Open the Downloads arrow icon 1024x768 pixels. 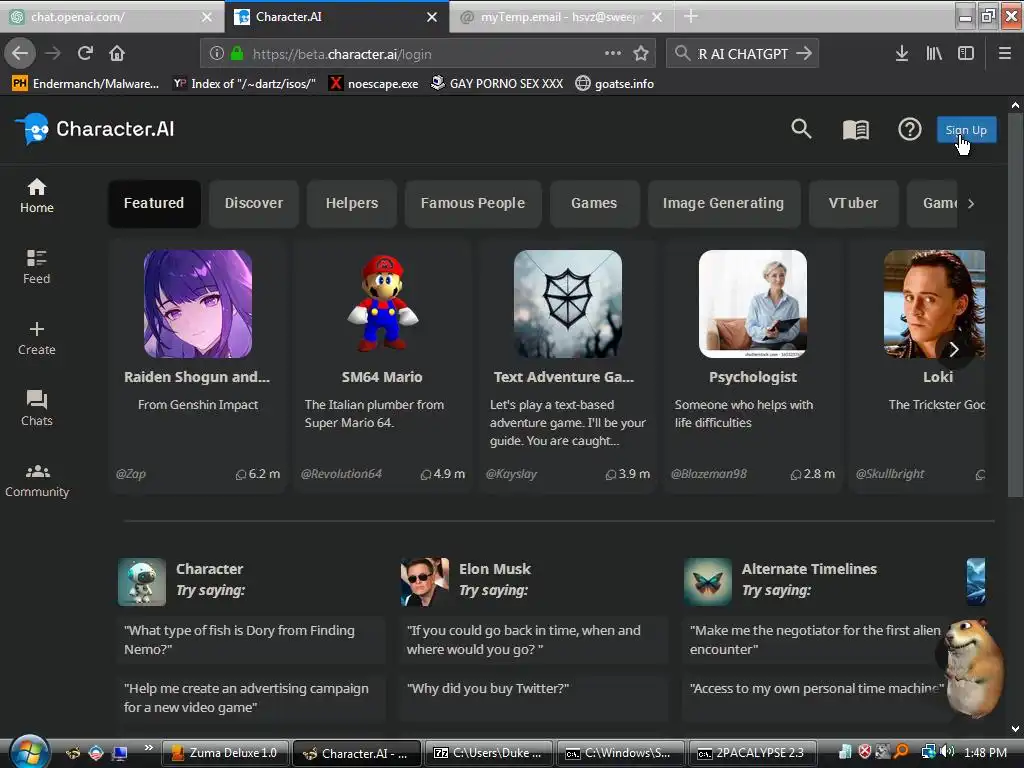(902, 54)
